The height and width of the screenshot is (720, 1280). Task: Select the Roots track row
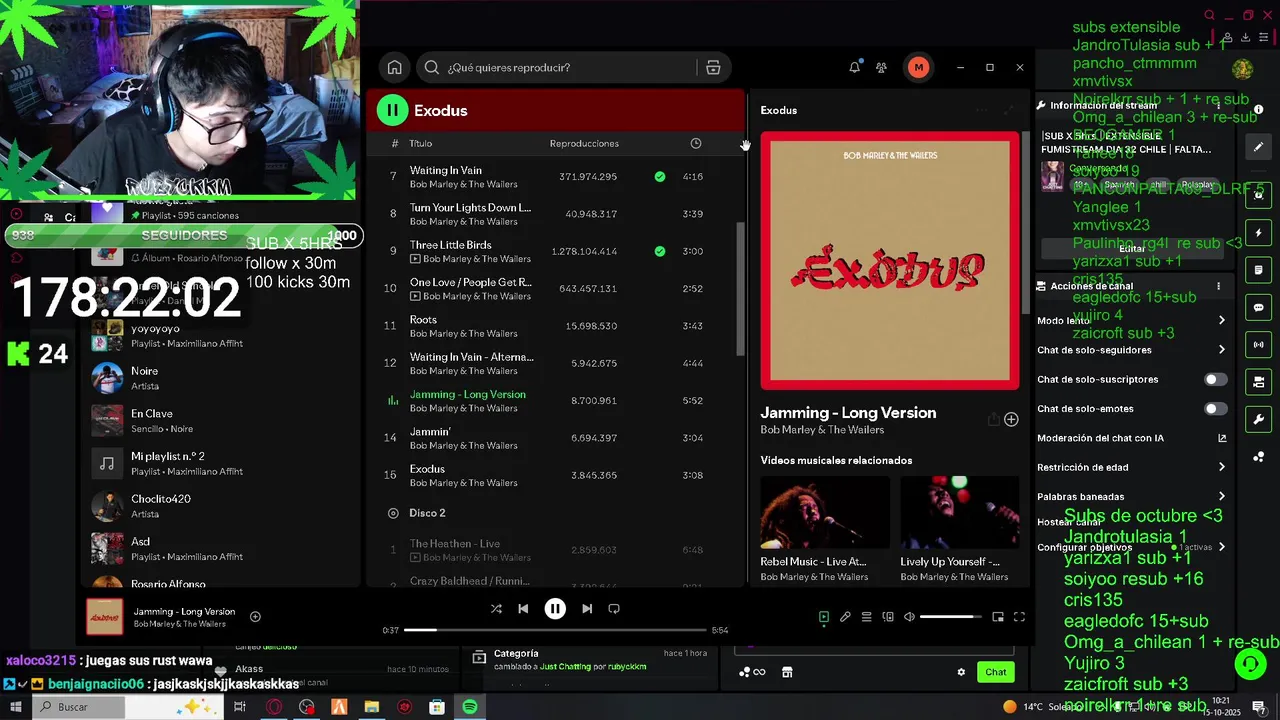point(555,326)
